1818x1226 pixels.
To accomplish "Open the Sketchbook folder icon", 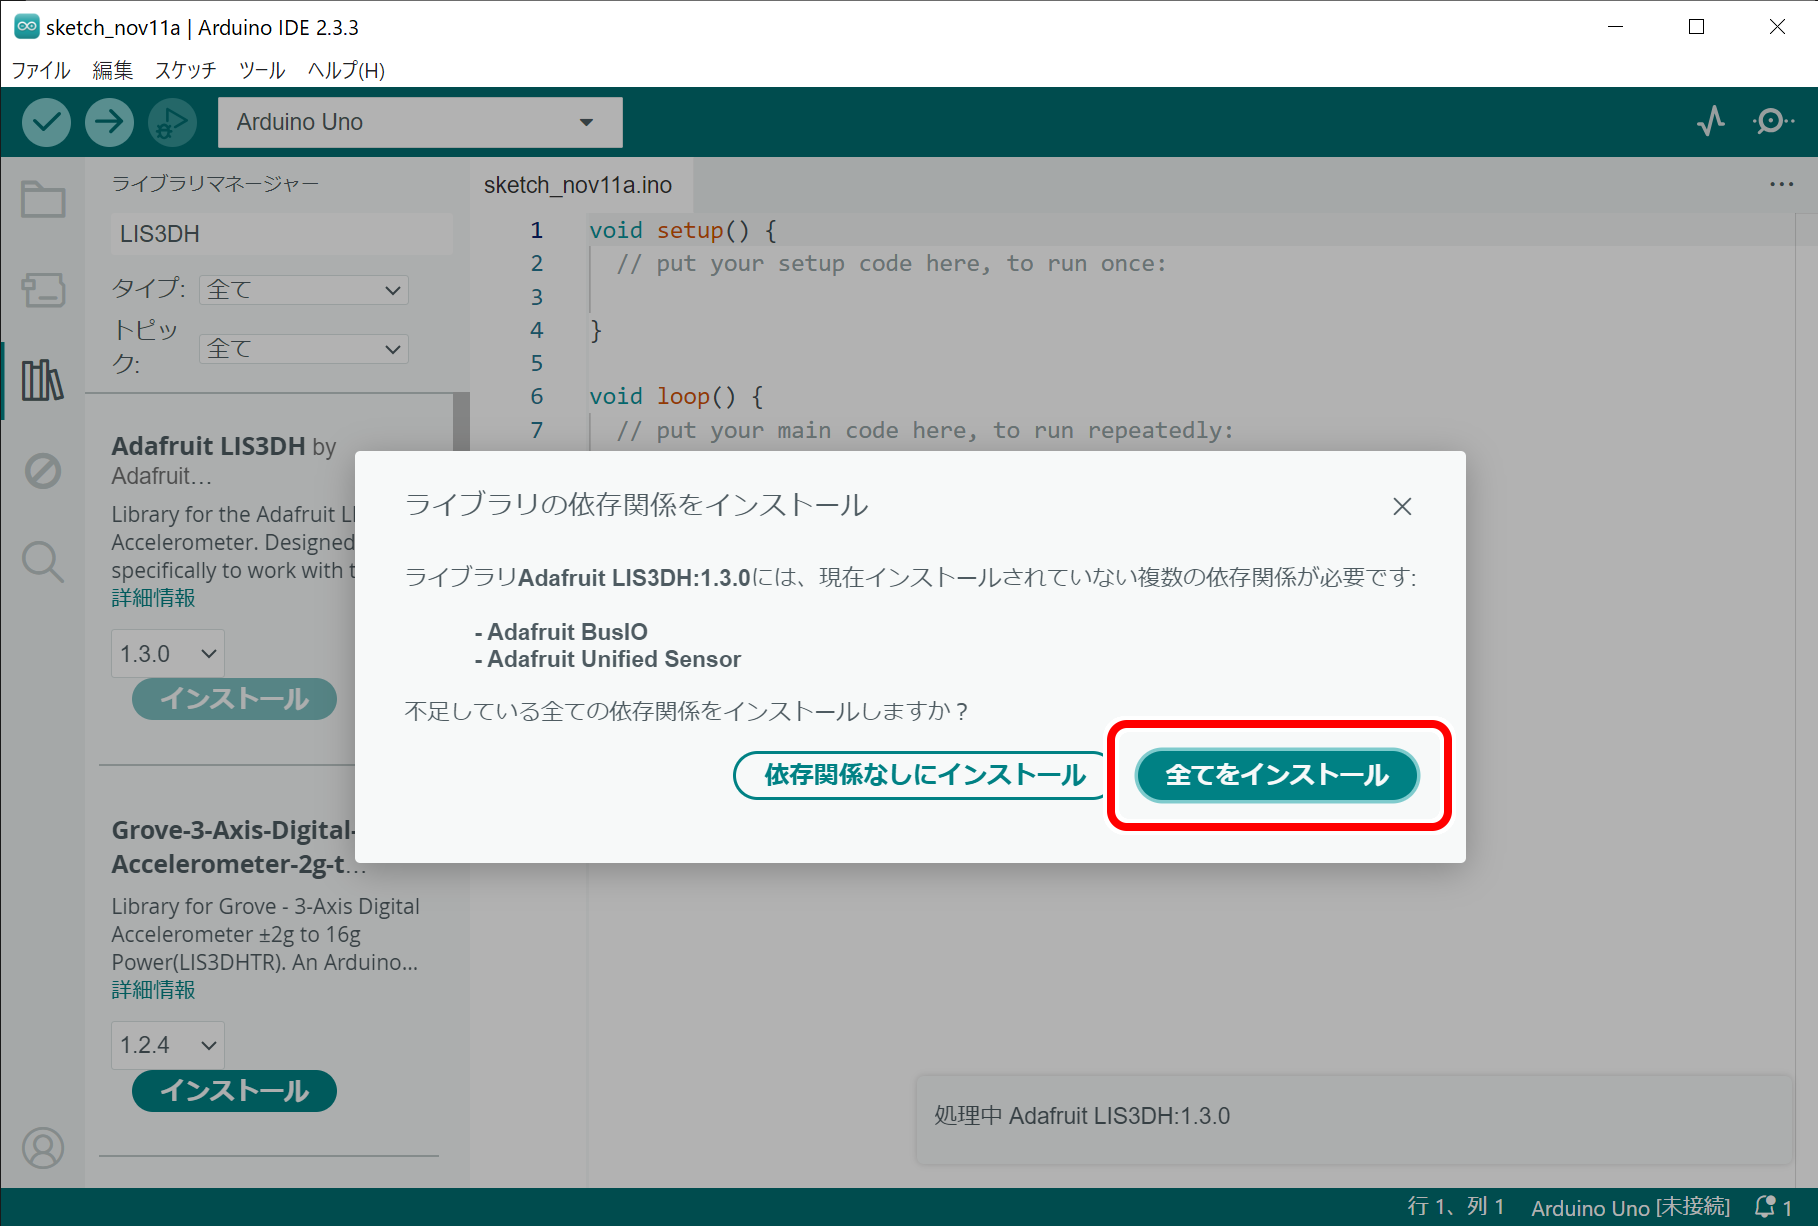I will [x=43, y=200].
